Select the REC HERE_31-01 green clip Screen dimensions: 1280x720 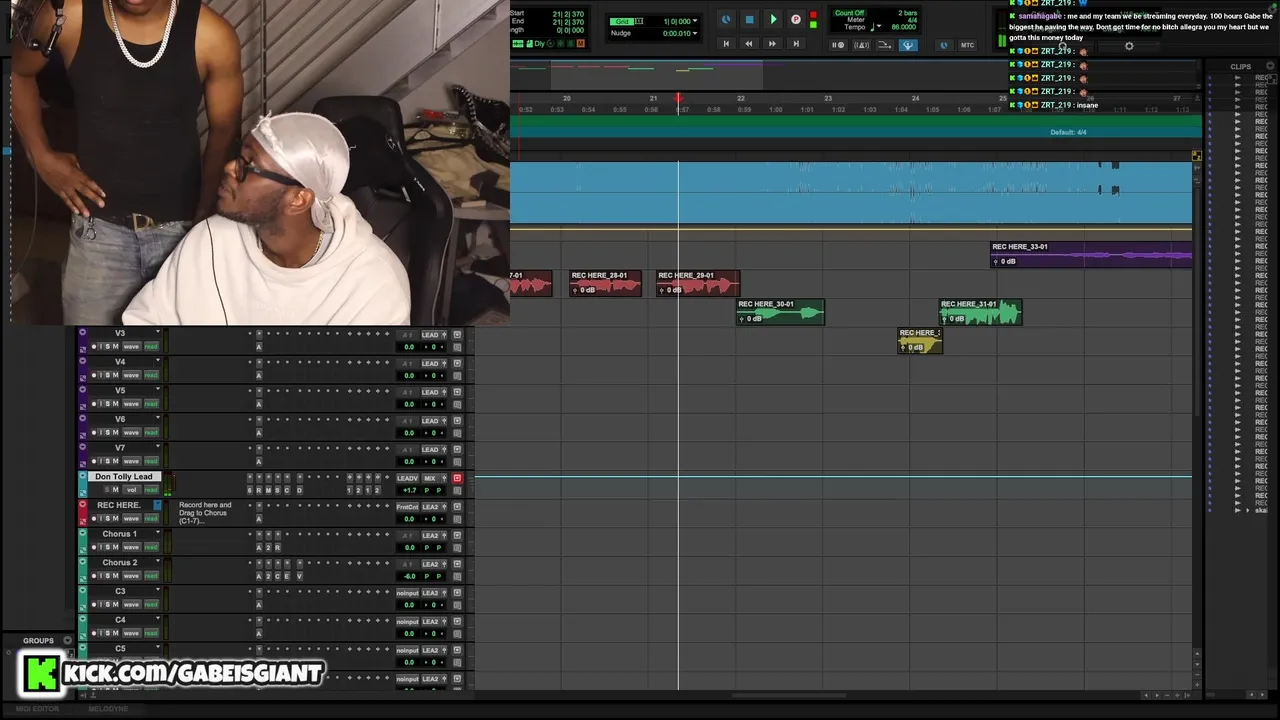pos(980,312)
